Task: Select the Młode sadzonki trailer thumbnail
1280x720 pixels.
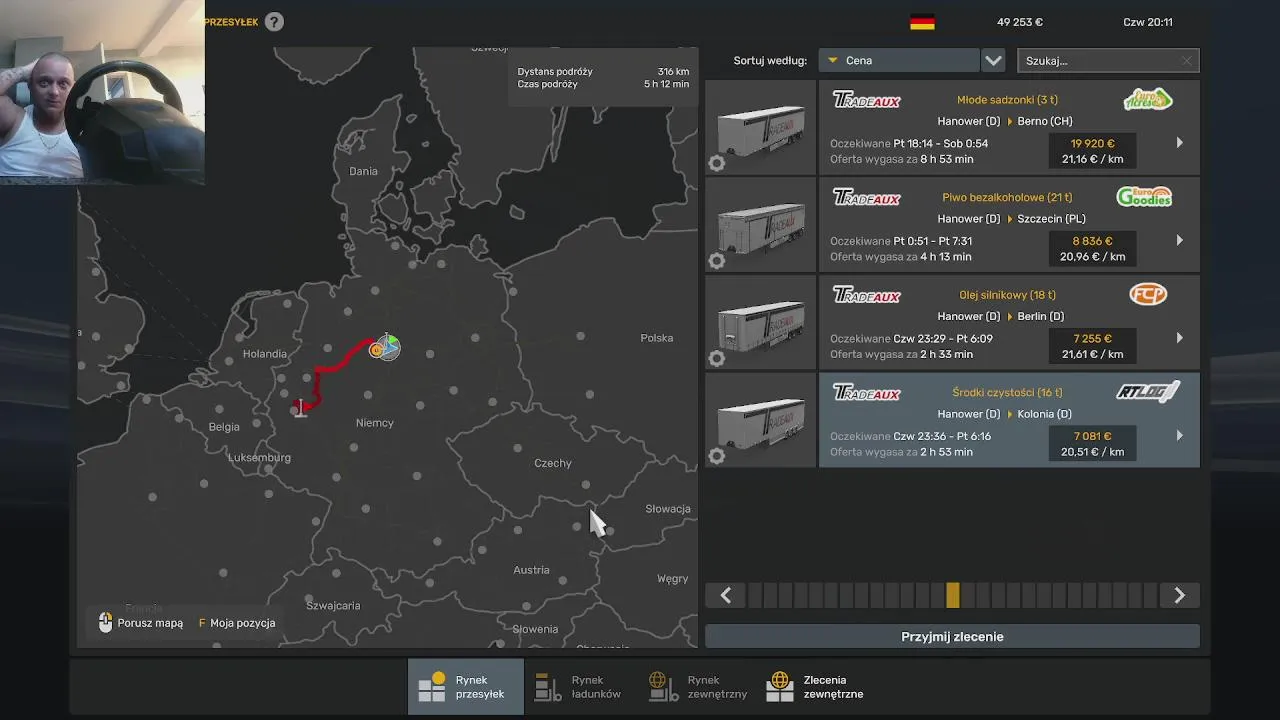Action: pyautogui.click(x=761, y=127)
